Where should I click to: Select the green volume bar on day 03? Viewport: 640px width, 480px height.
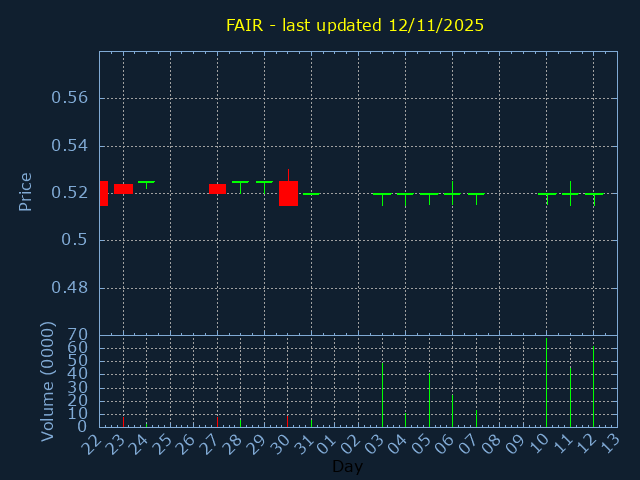tap(382, 395)
